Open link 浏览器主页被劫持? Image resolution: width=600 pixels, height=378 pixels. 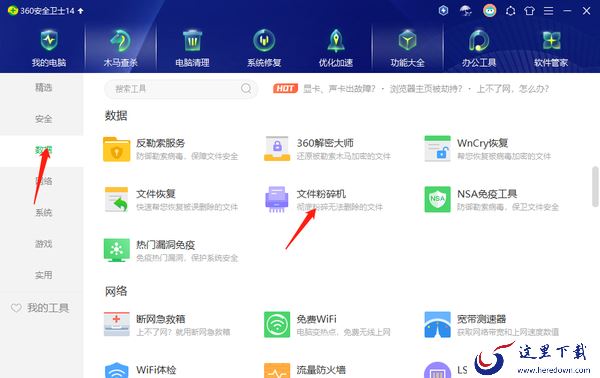tap(426, 89)
